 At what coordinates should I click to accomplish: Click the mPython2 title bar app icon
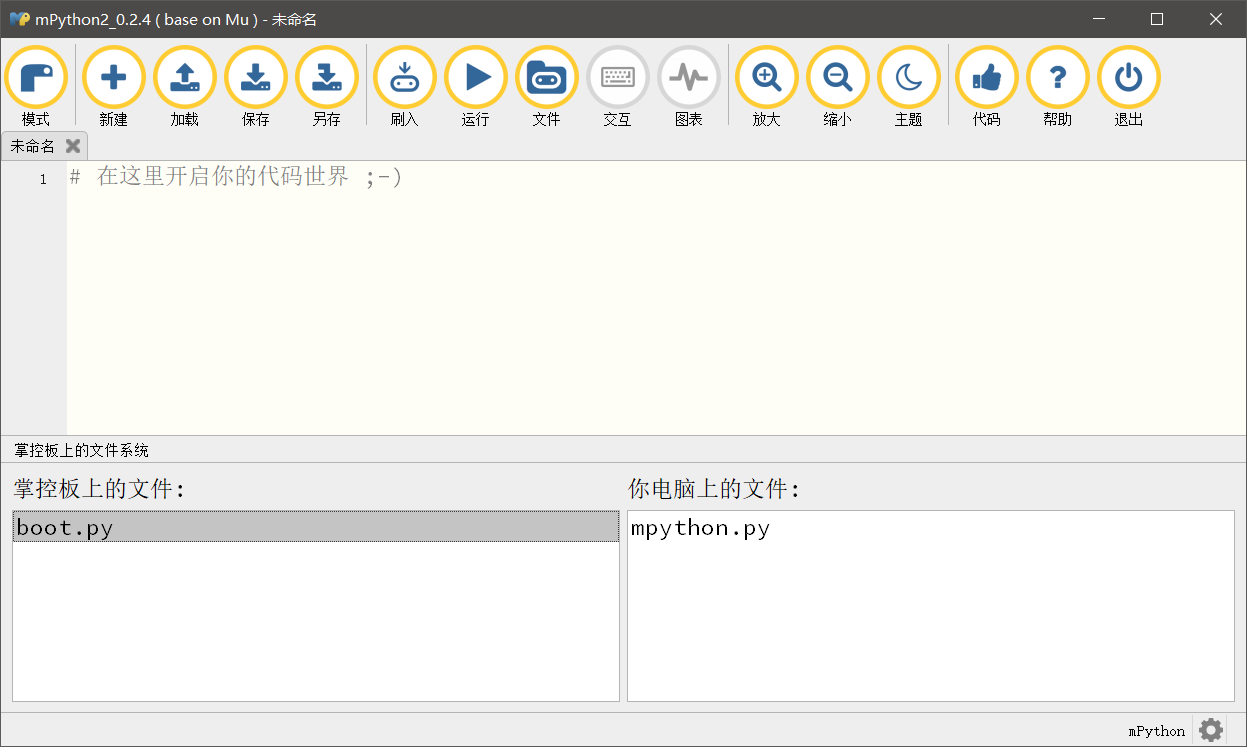pos(19,19)
